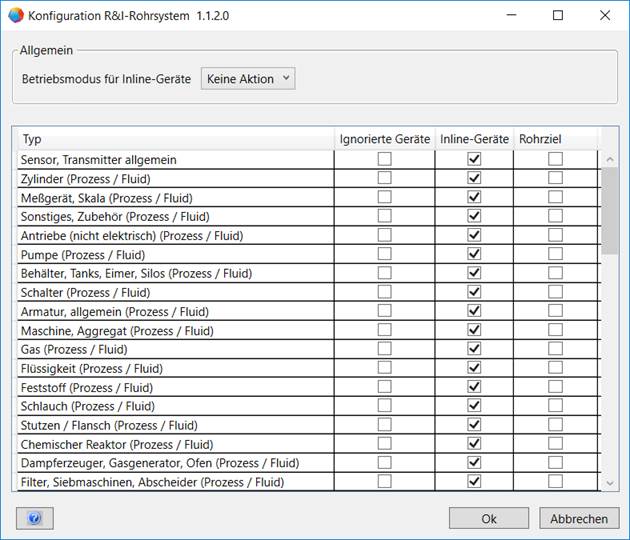Select the 'Sensor, Transmitter allgemein' row text
Screen dimensions: 630x540
[98, 160]
